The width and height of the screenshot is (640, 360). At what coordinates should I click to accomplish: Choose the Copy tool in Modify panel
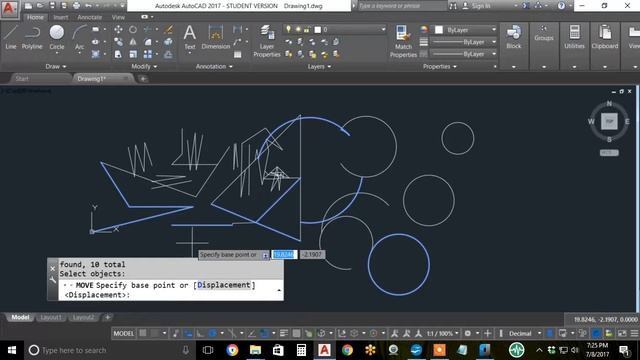[118, 42]
